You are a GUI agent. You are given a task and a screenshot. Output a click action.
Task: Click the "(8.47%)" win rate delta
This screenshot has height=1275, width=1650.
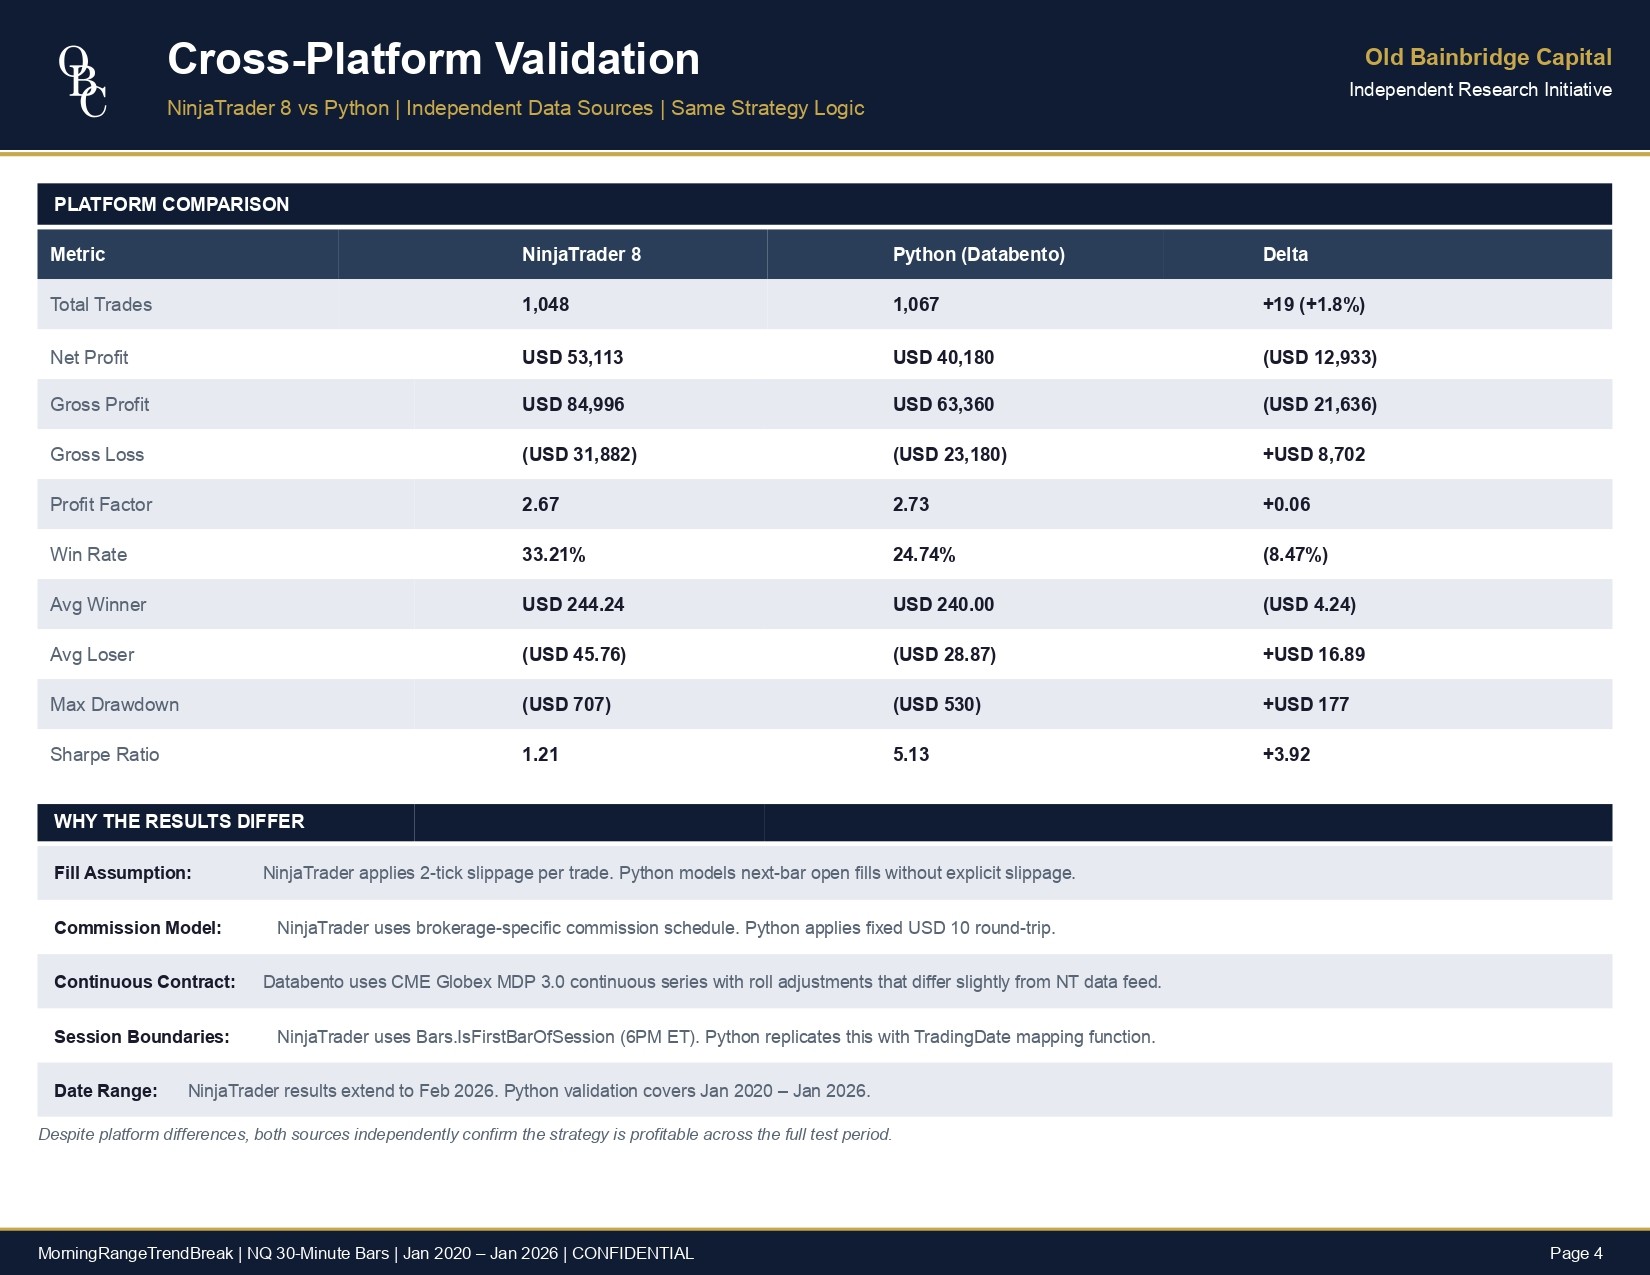(x=1295, y=554)
